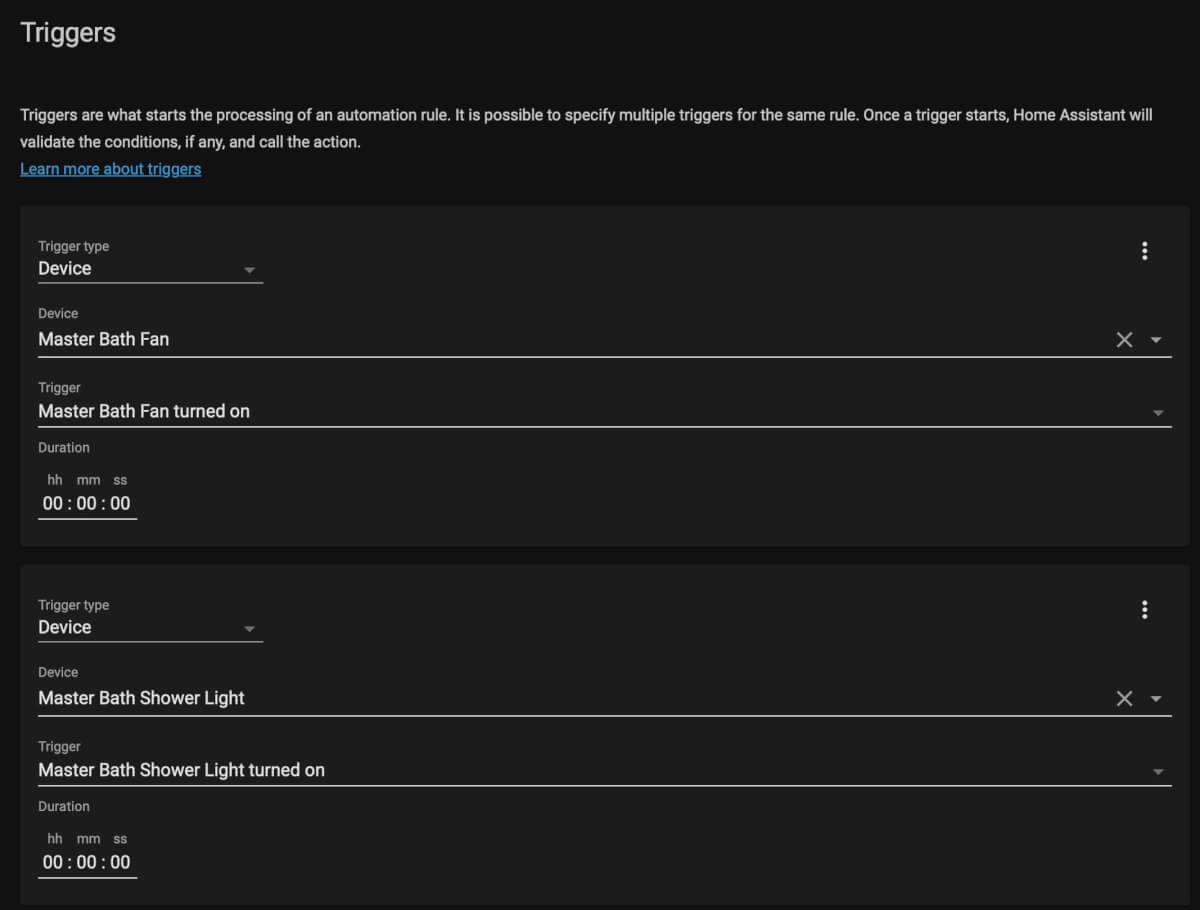The height and width of the screenshot is (910, 1200).
Task: Click the arrow beside "Master Bath Shower Light turned on"
Action: coord(1158,772)
